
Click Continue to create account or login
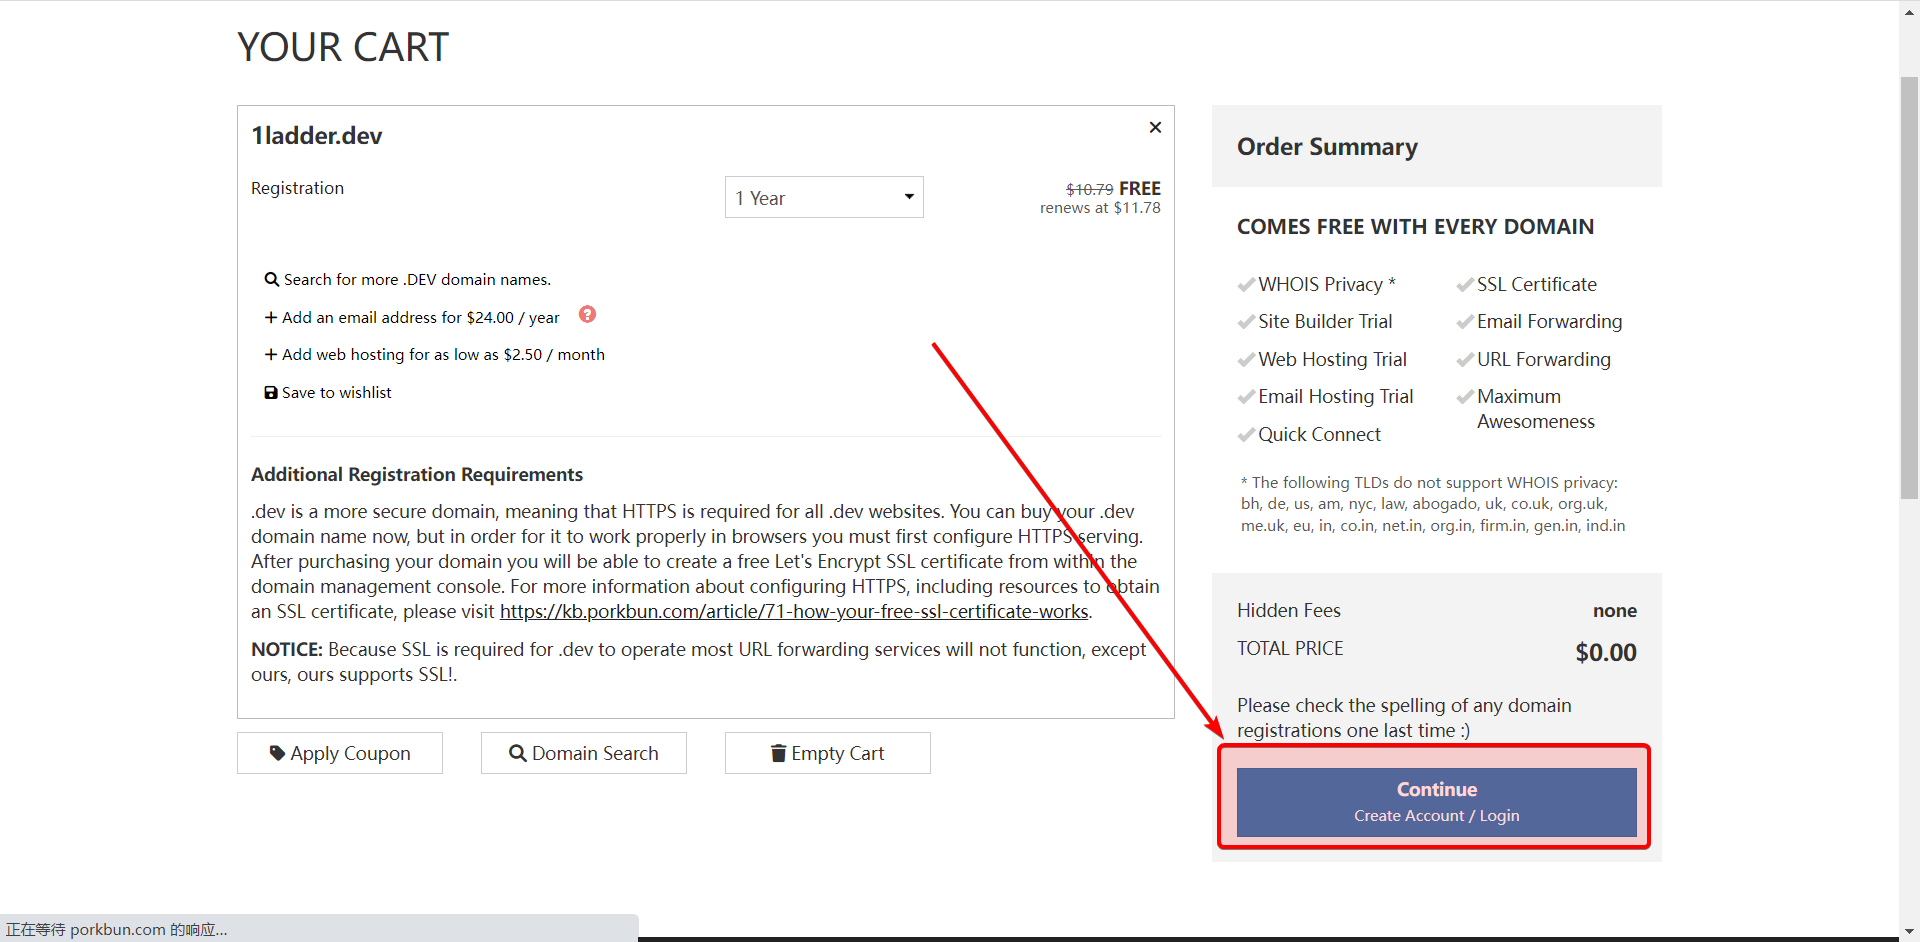click(x=1436, y=801)
